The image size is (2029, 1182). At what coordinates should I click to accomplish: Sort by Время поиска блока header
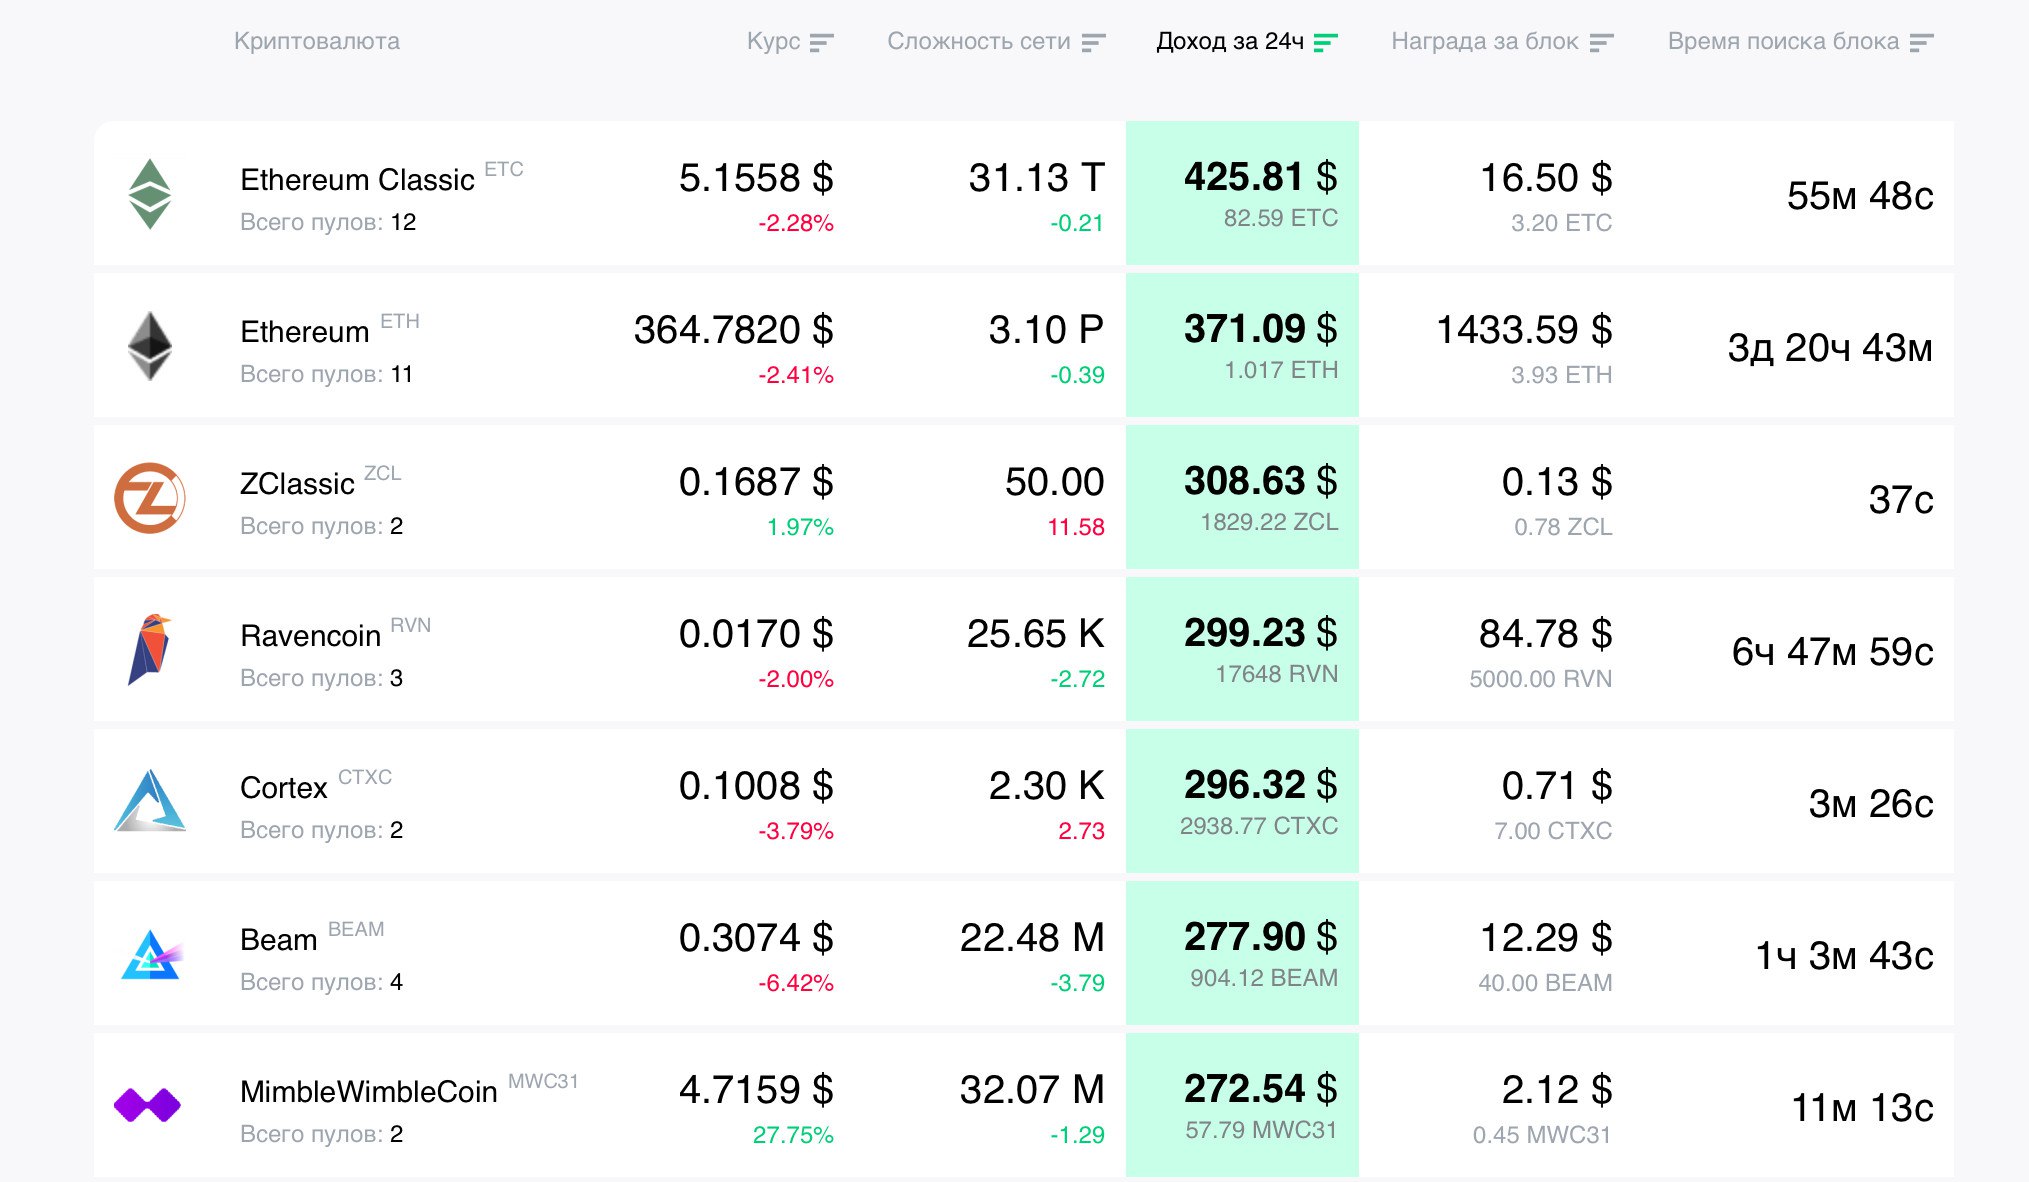coord(1783,41)
